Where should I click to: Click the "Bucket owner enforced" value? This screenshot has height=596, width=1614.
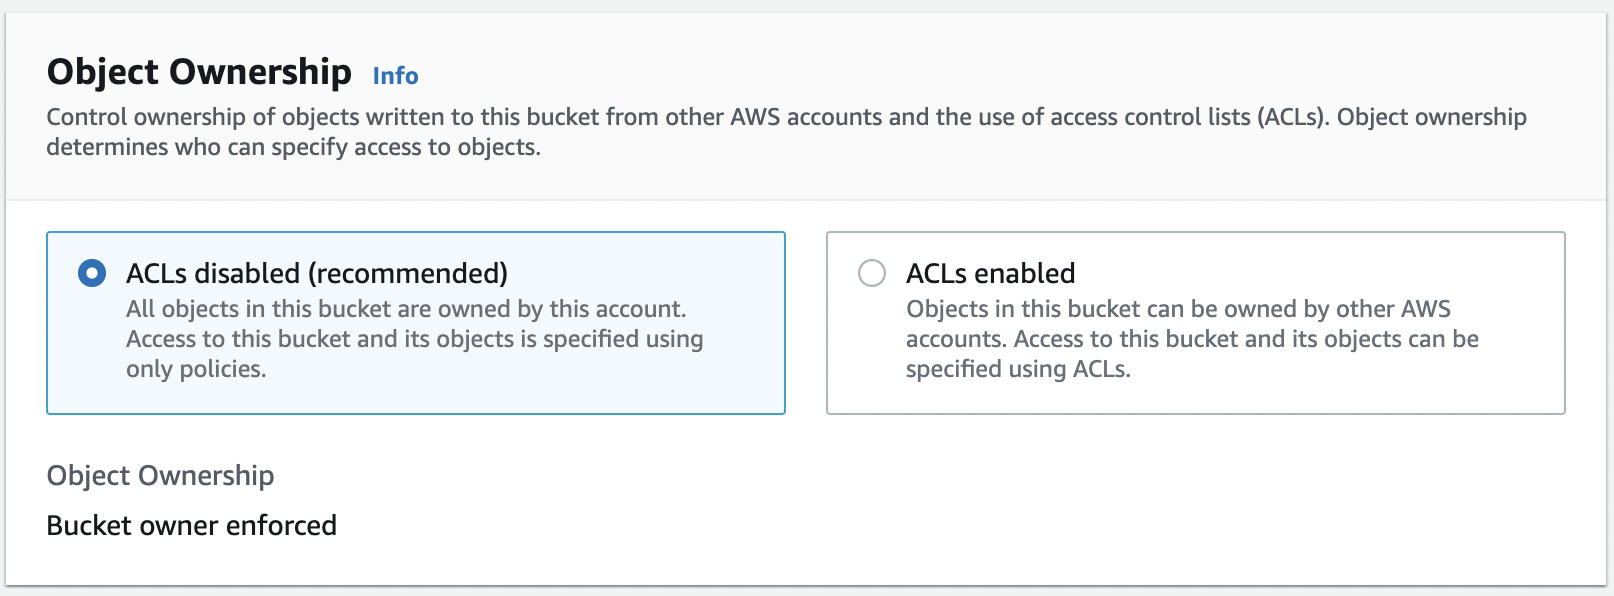(191, 525)
